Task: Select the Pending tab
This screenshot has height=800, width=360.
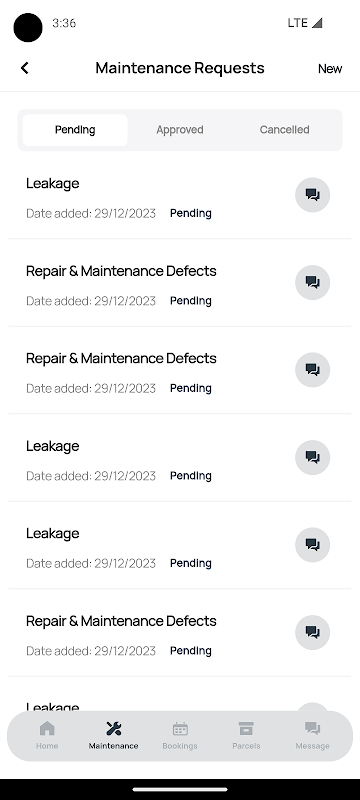Action: point(75,130)
